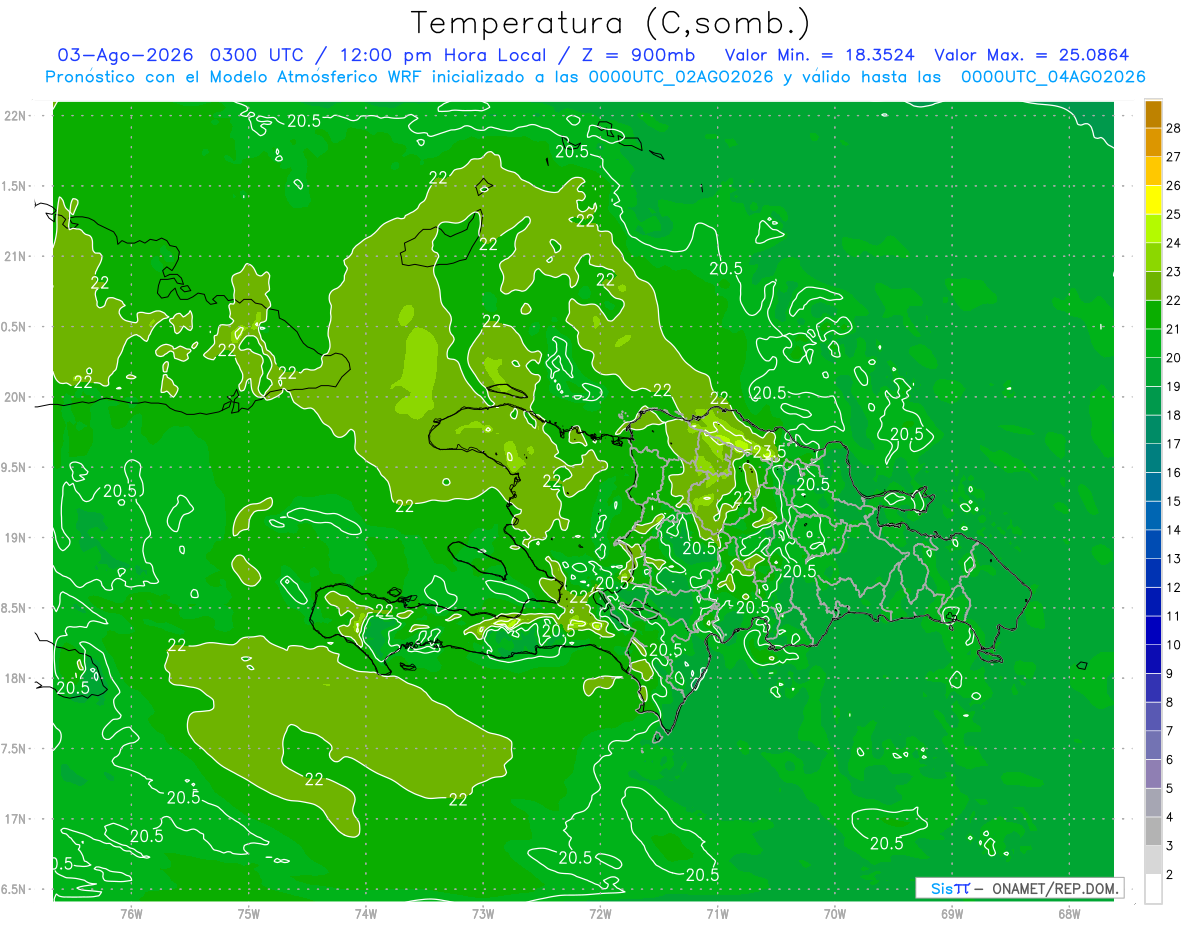Click the '28' color scale label
Viewport: 1200px width, 927px height.
click(1174, 128)
